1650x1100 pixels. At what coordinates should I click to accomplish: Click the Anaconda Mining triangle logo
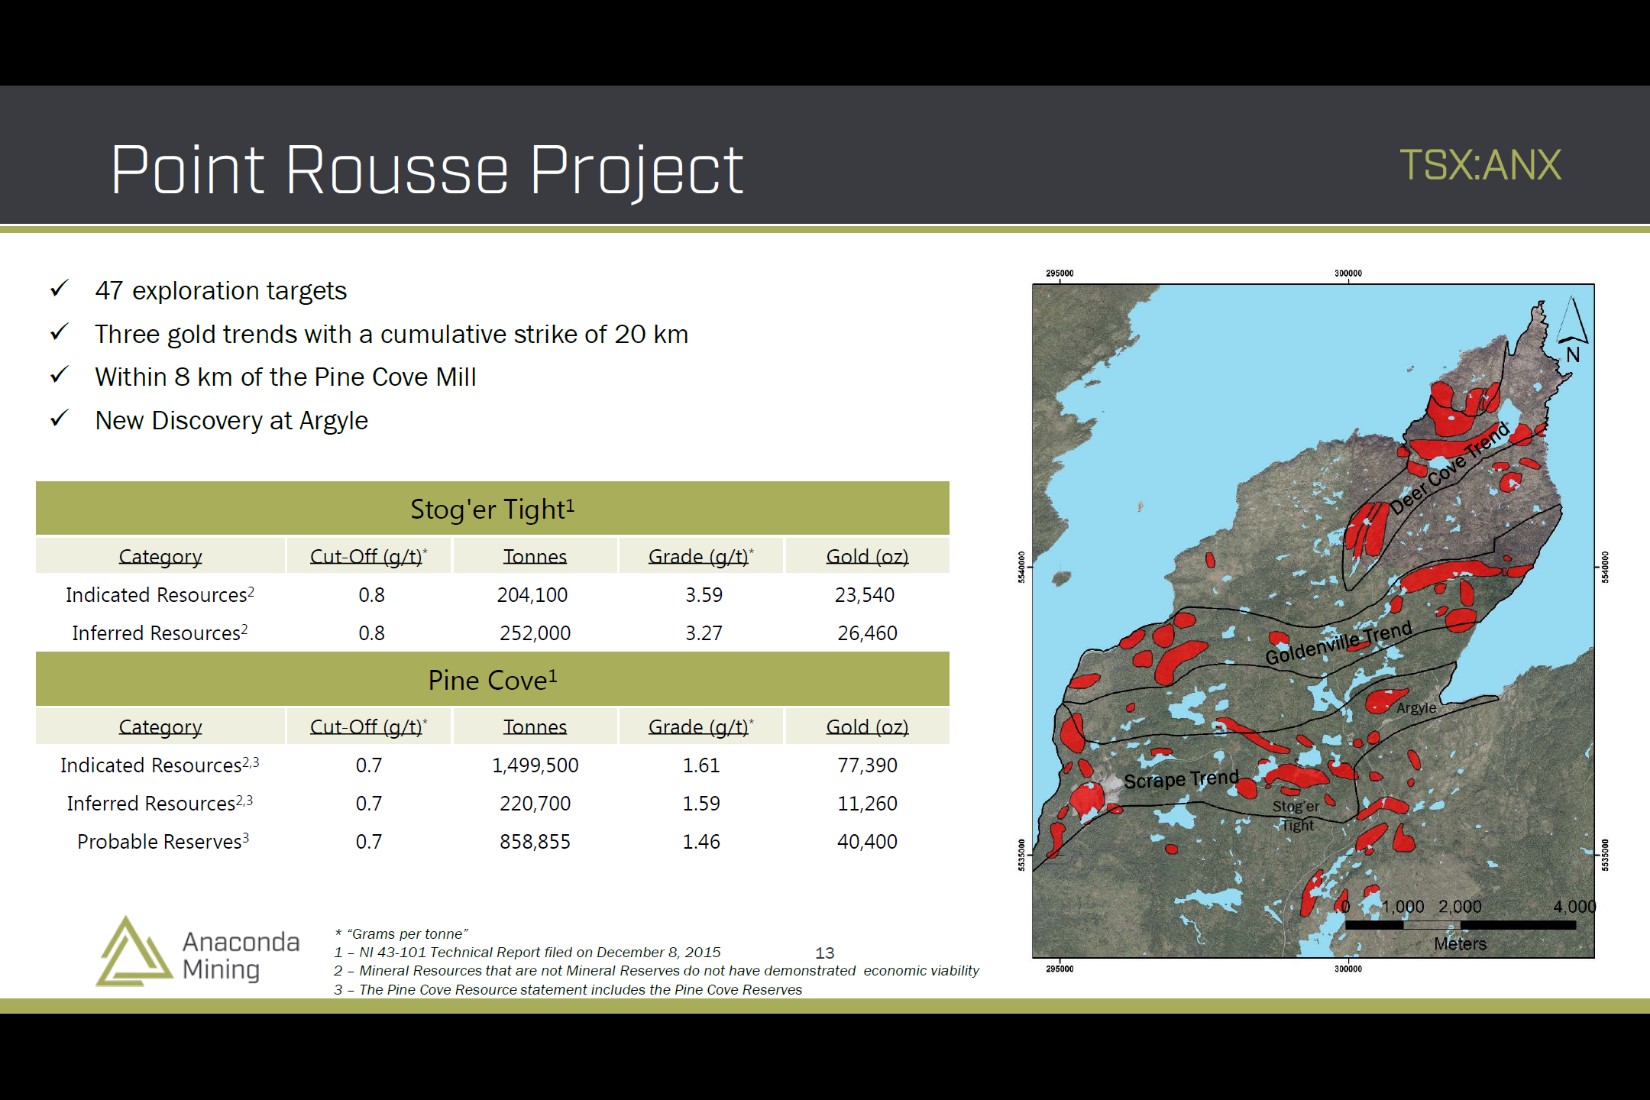coord(134,952)
